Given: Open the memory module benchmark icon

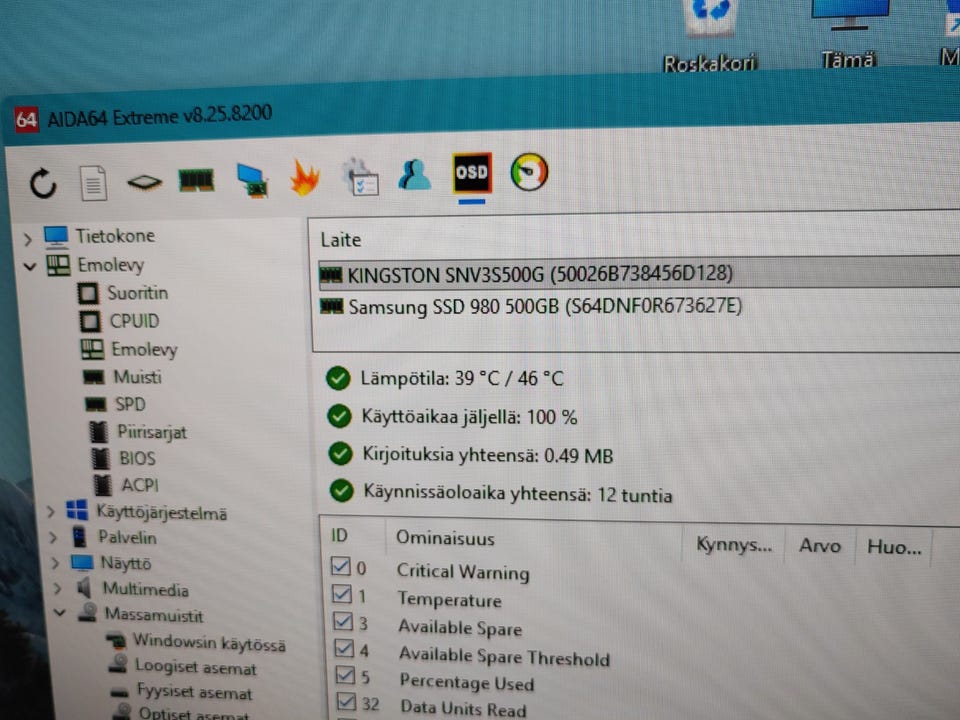Looking at the screenshot, I should [197, 181].
